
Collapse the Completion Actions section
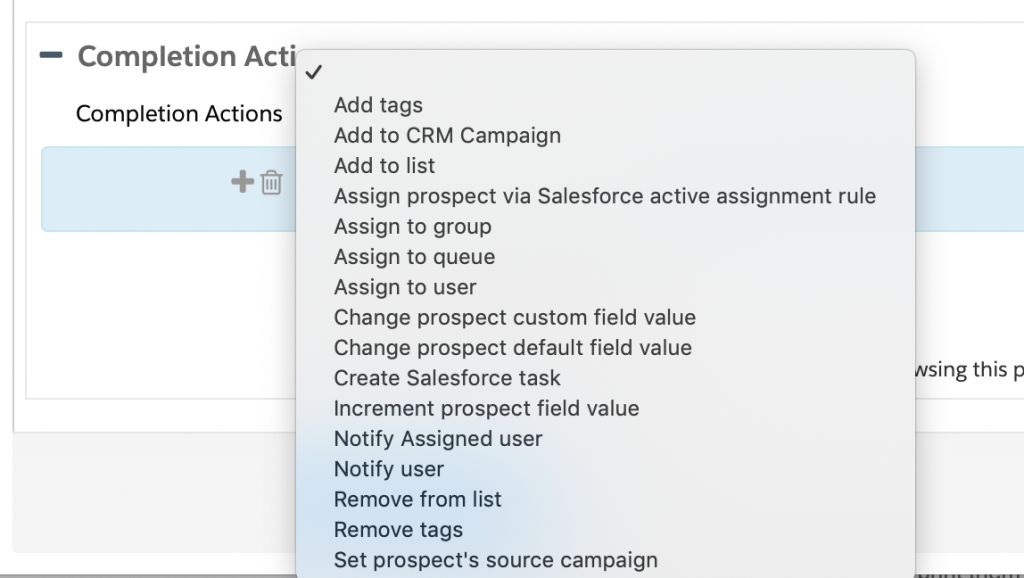(x=50, y=56)
